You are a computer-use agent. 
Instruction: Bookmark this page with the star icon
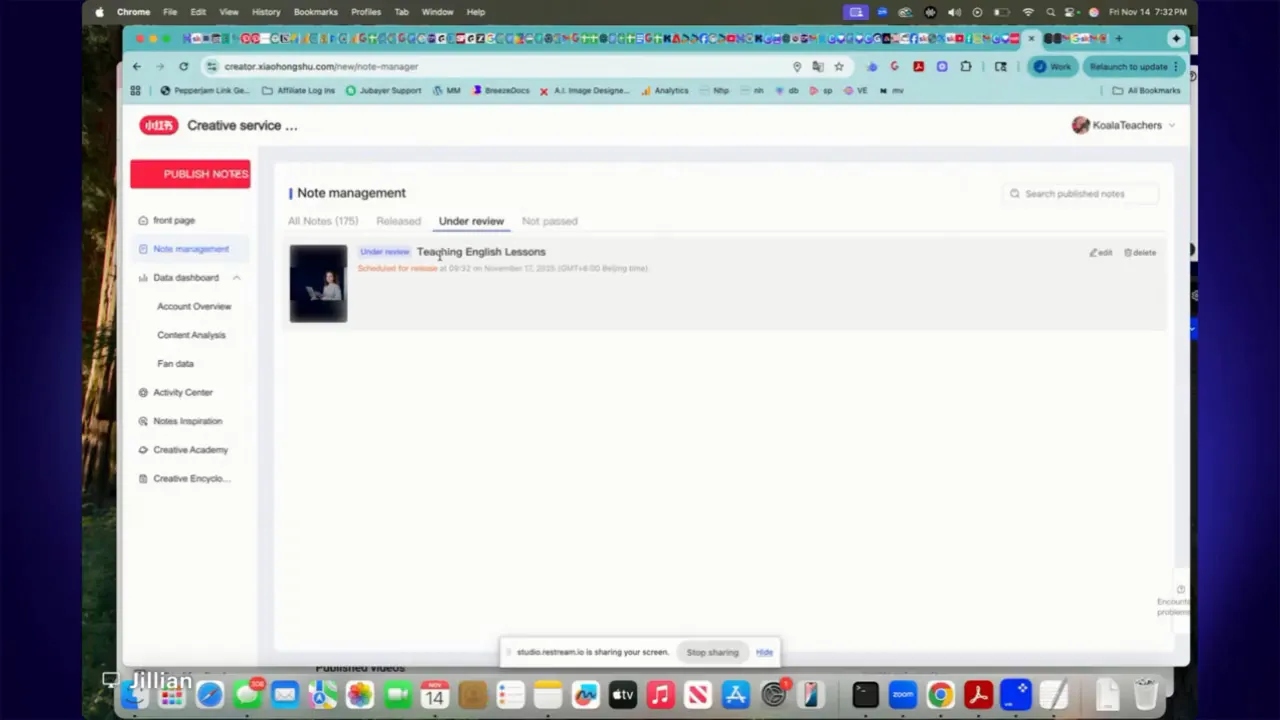pyautogui.click(x=839, y=67)
